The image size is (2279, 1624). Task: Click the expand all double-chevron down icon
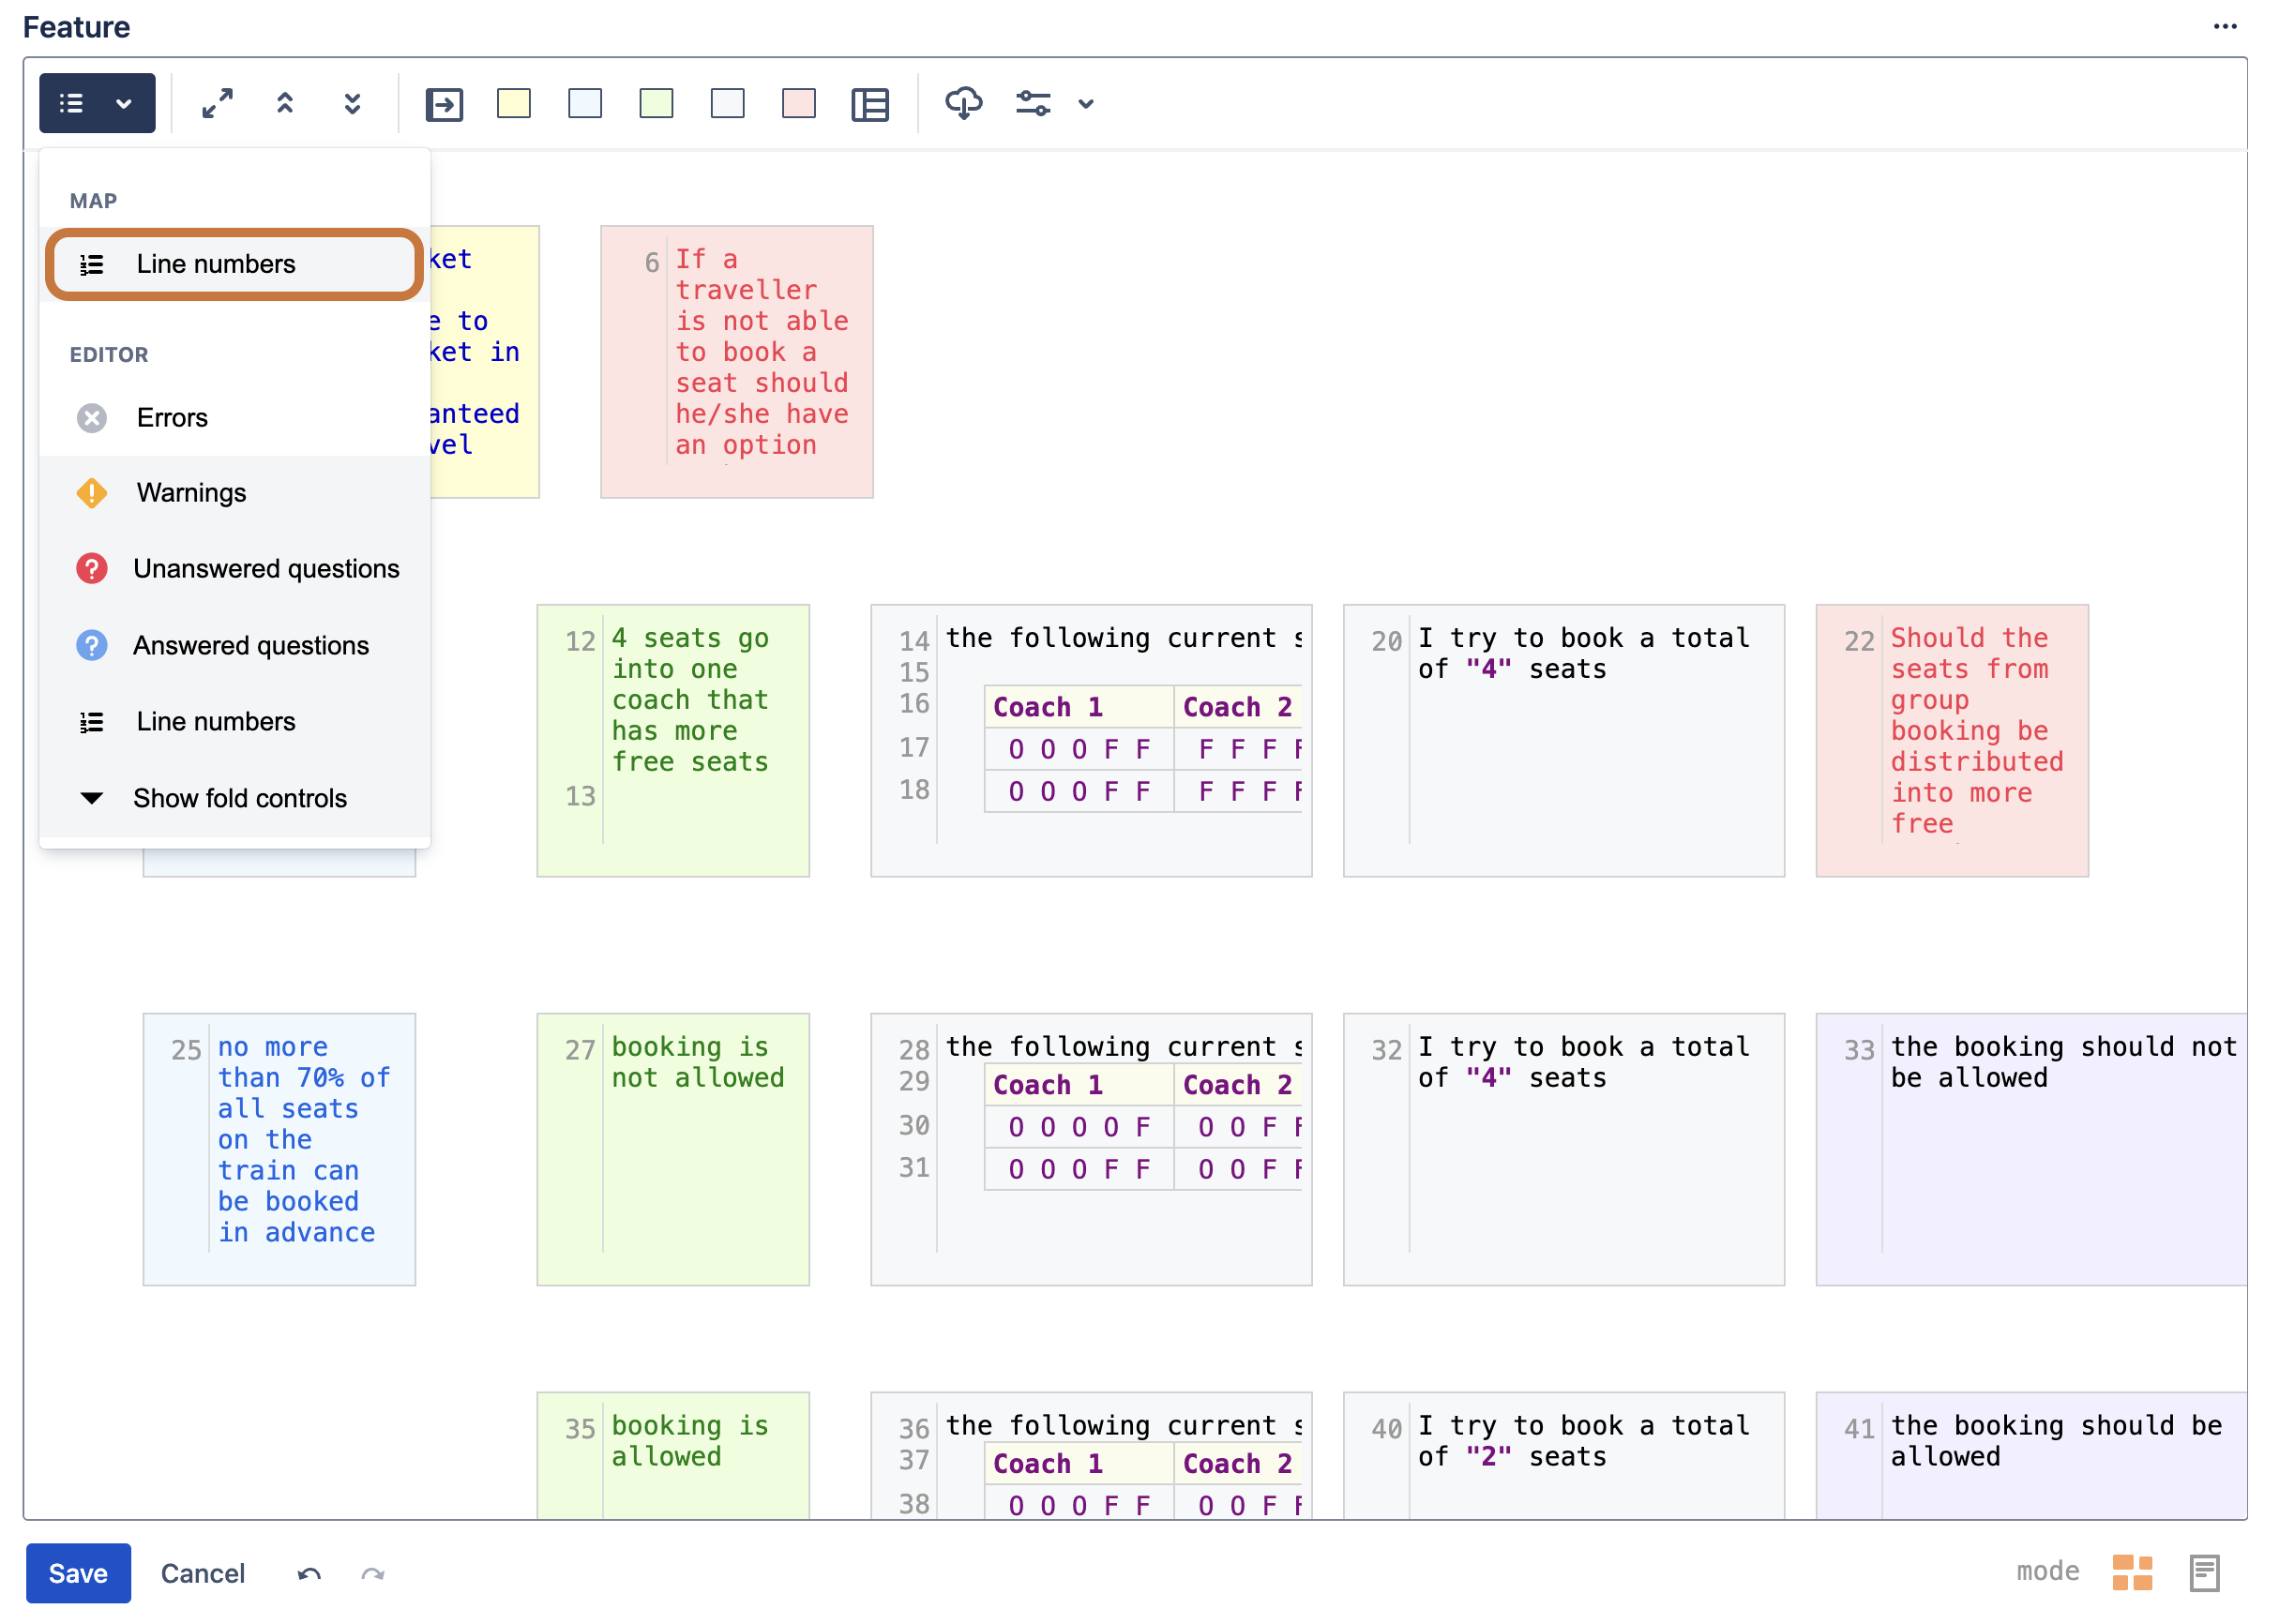[352, 103]
